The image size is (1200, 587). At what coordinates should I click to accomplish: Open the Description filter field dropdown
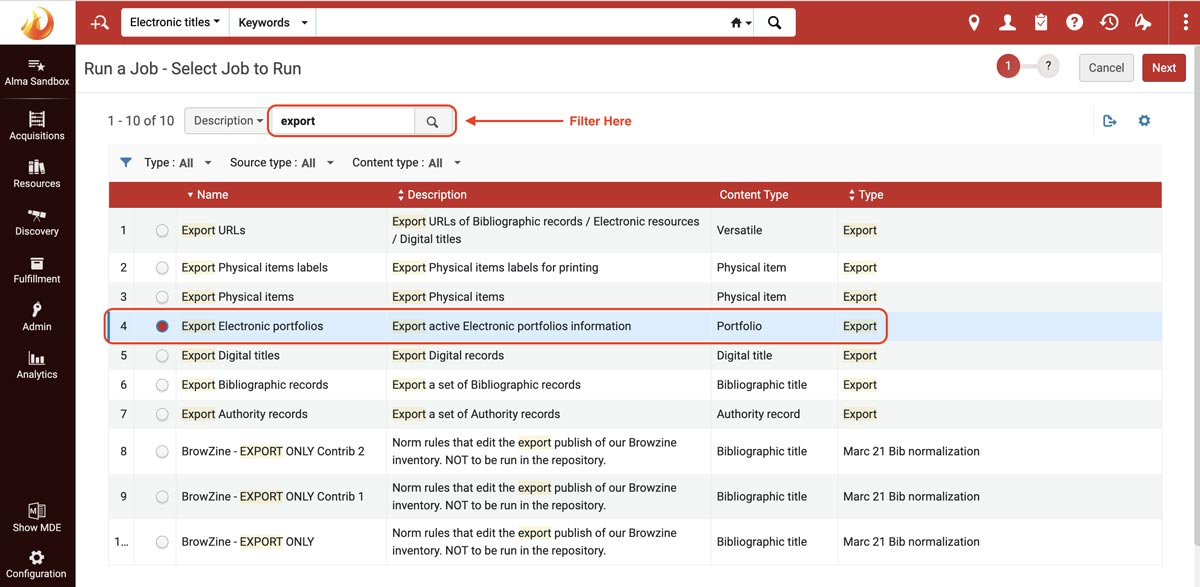point(228,121)
